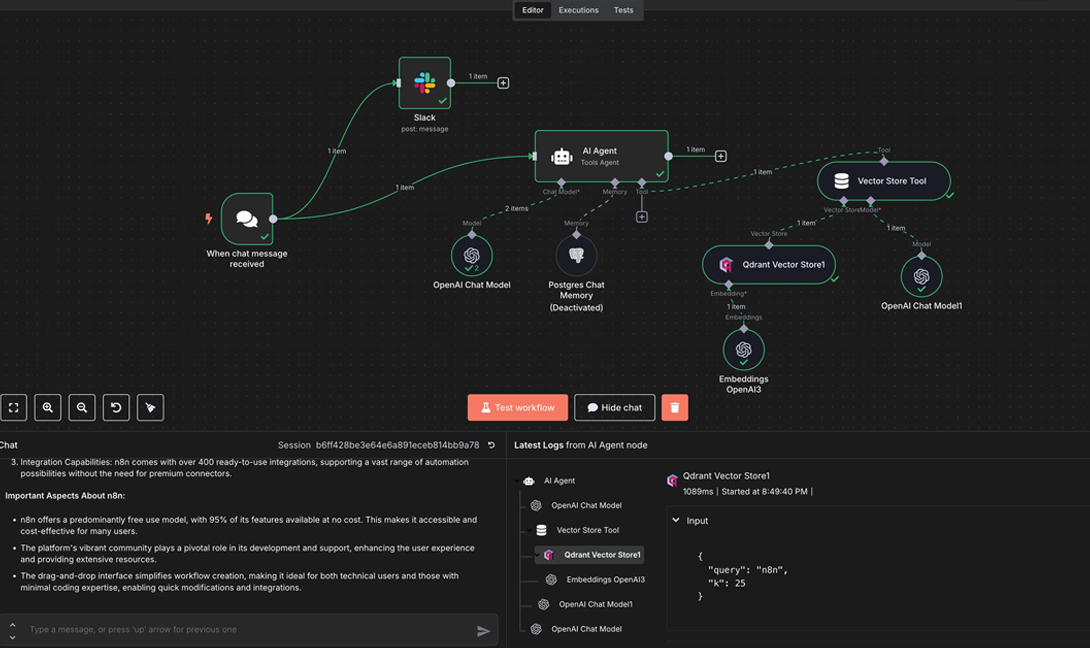Select Vector Store Tool in logs tree

coord(587,530)
